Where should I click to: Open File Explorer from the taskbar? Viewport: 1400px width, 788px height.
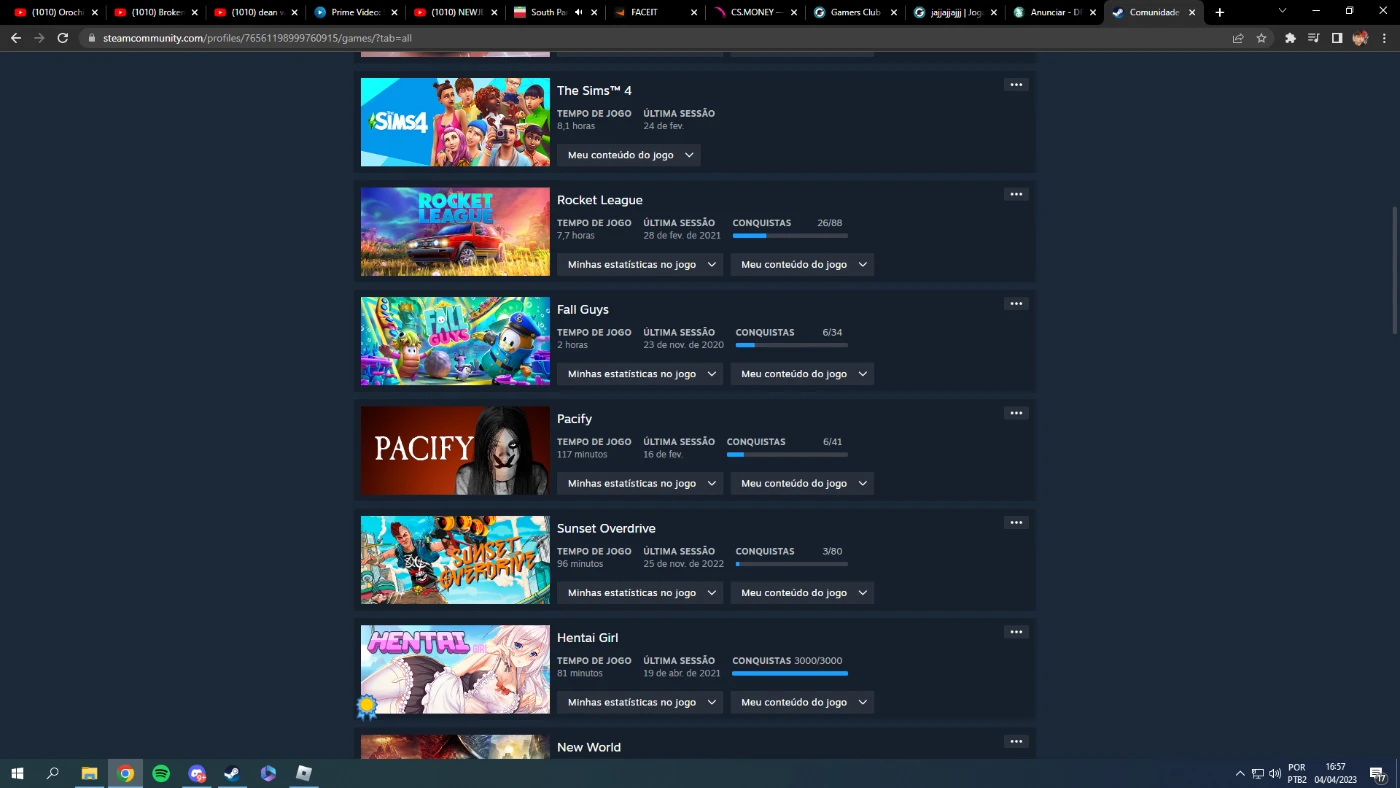click(89, 773)
